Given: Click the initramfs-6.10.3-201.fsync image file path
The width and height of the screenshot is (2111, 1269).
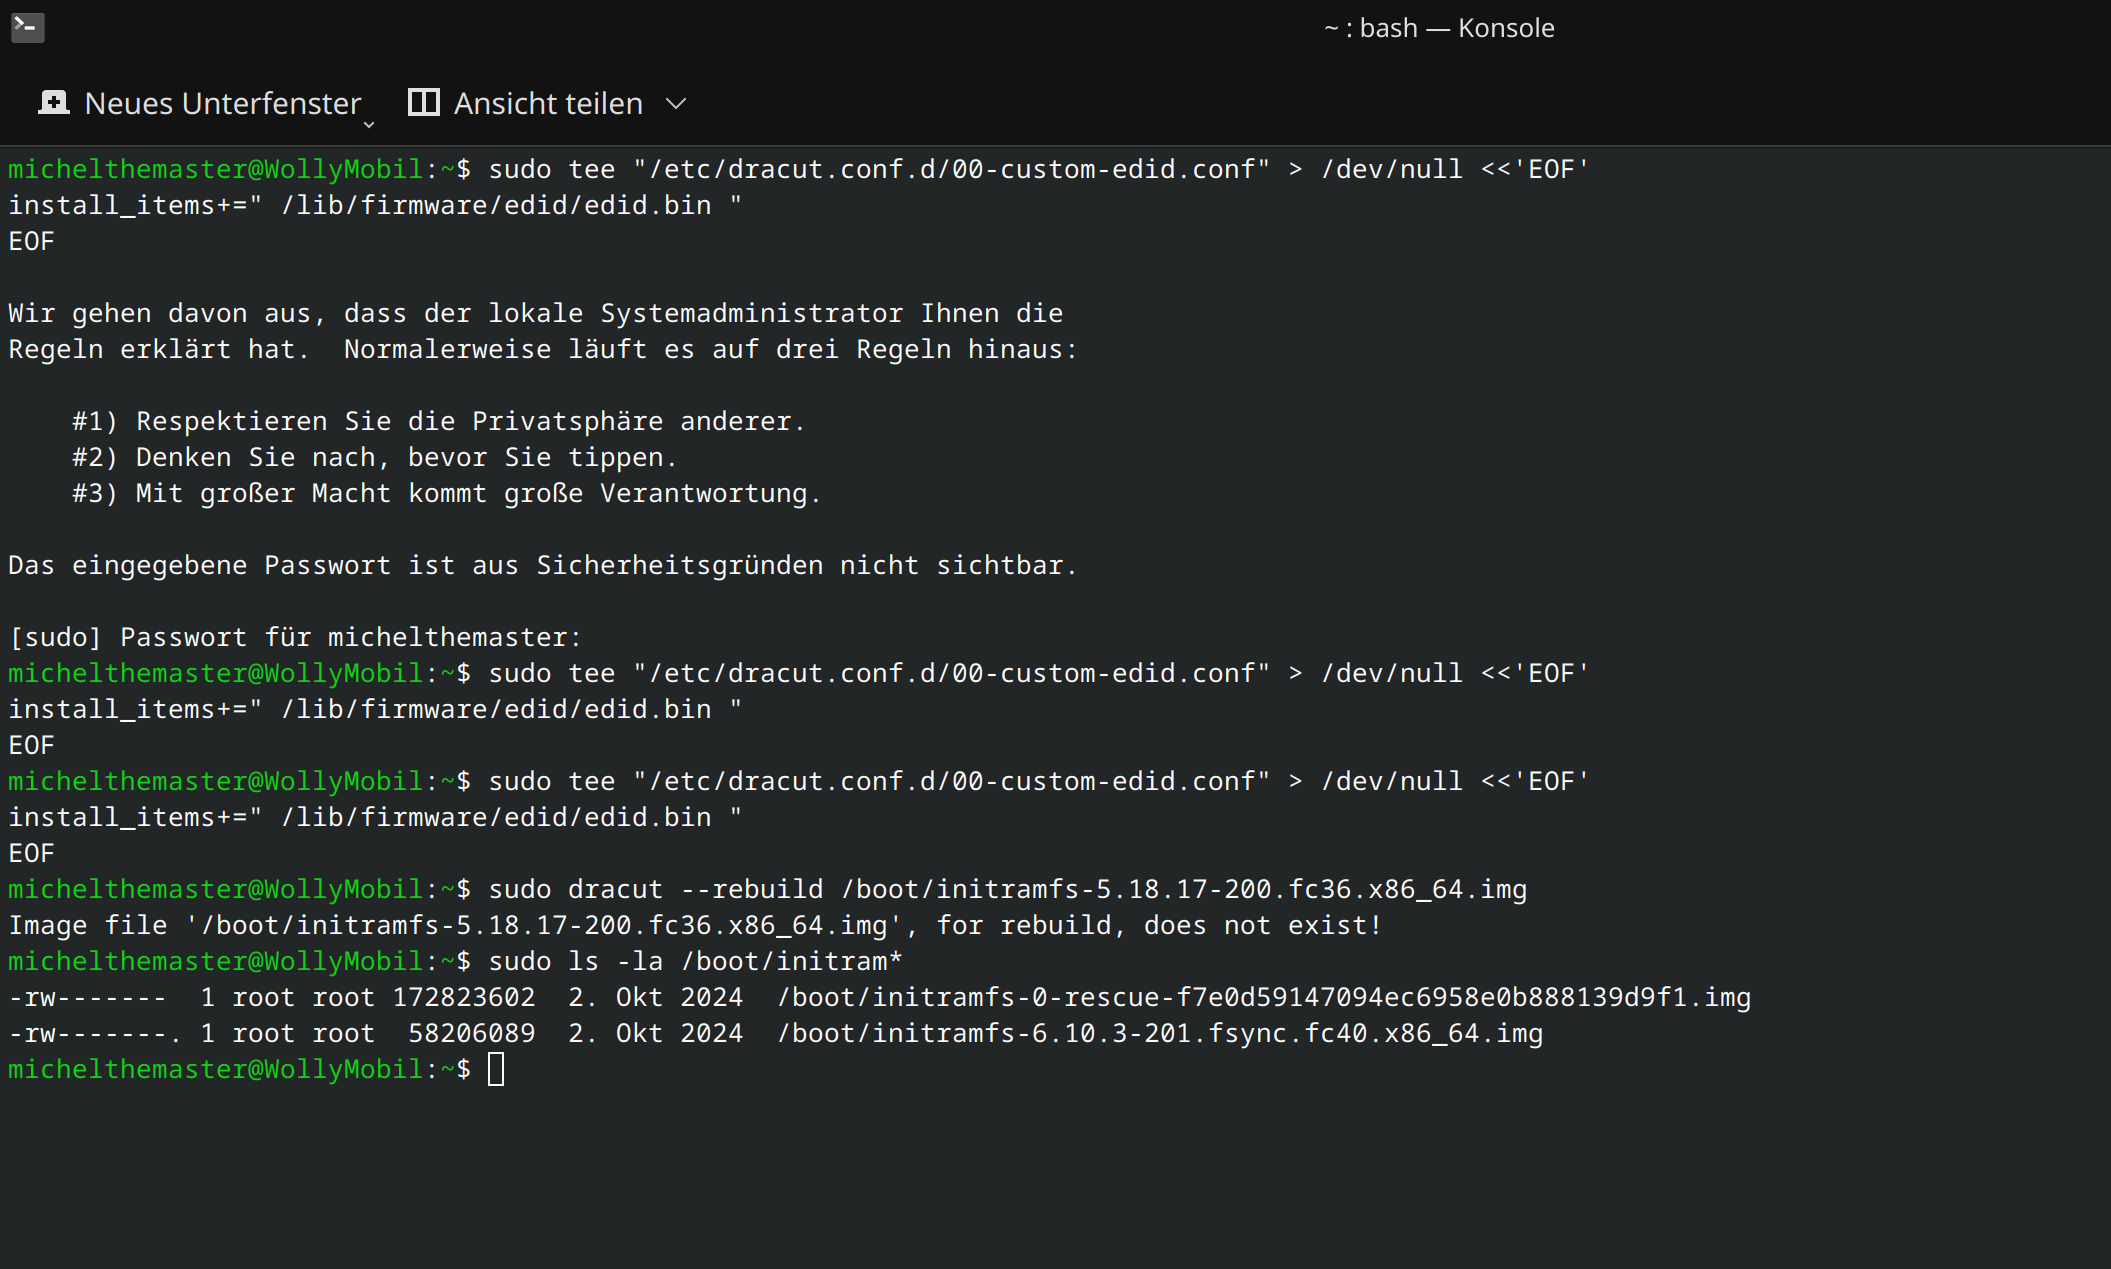Looking at the screenshot, I should [1160, 1033].
